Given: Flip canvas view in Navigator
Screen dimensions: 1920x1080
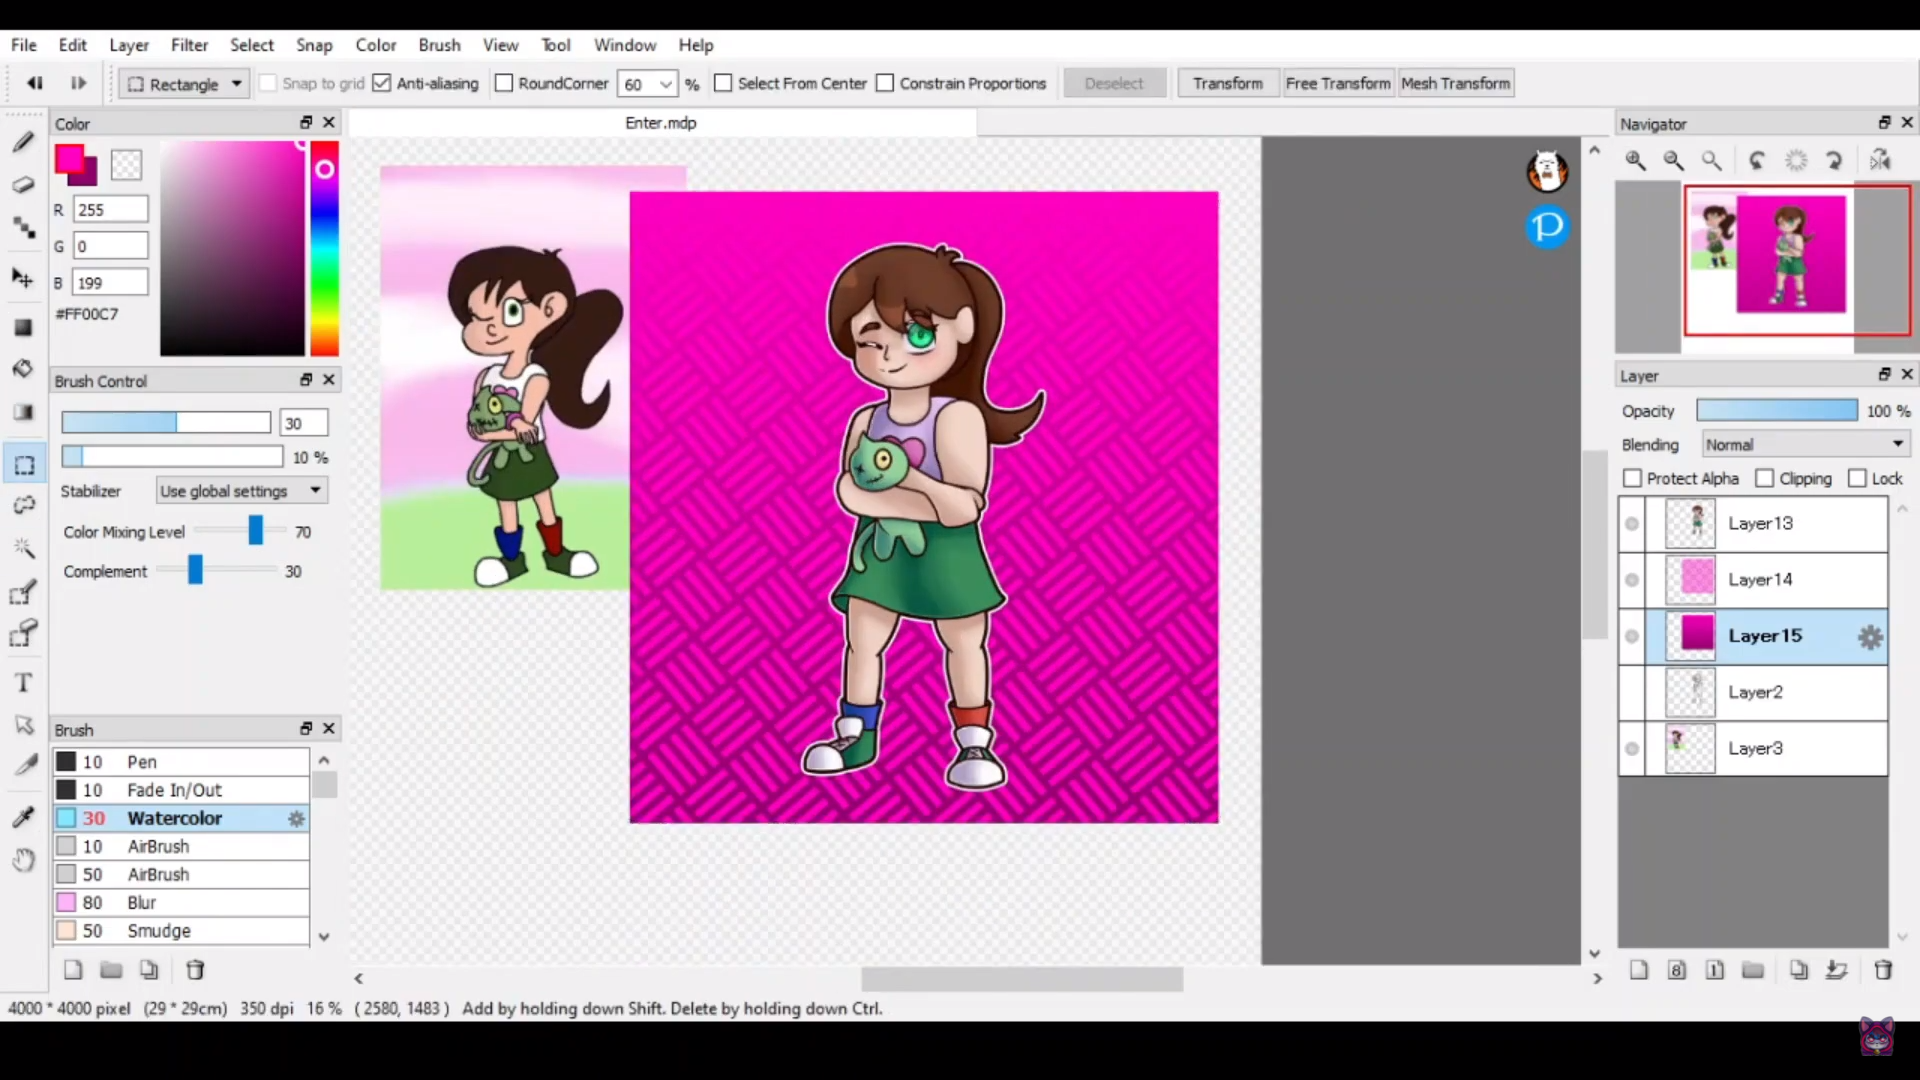Looking at the screenshot, I should click(1880, 161).
